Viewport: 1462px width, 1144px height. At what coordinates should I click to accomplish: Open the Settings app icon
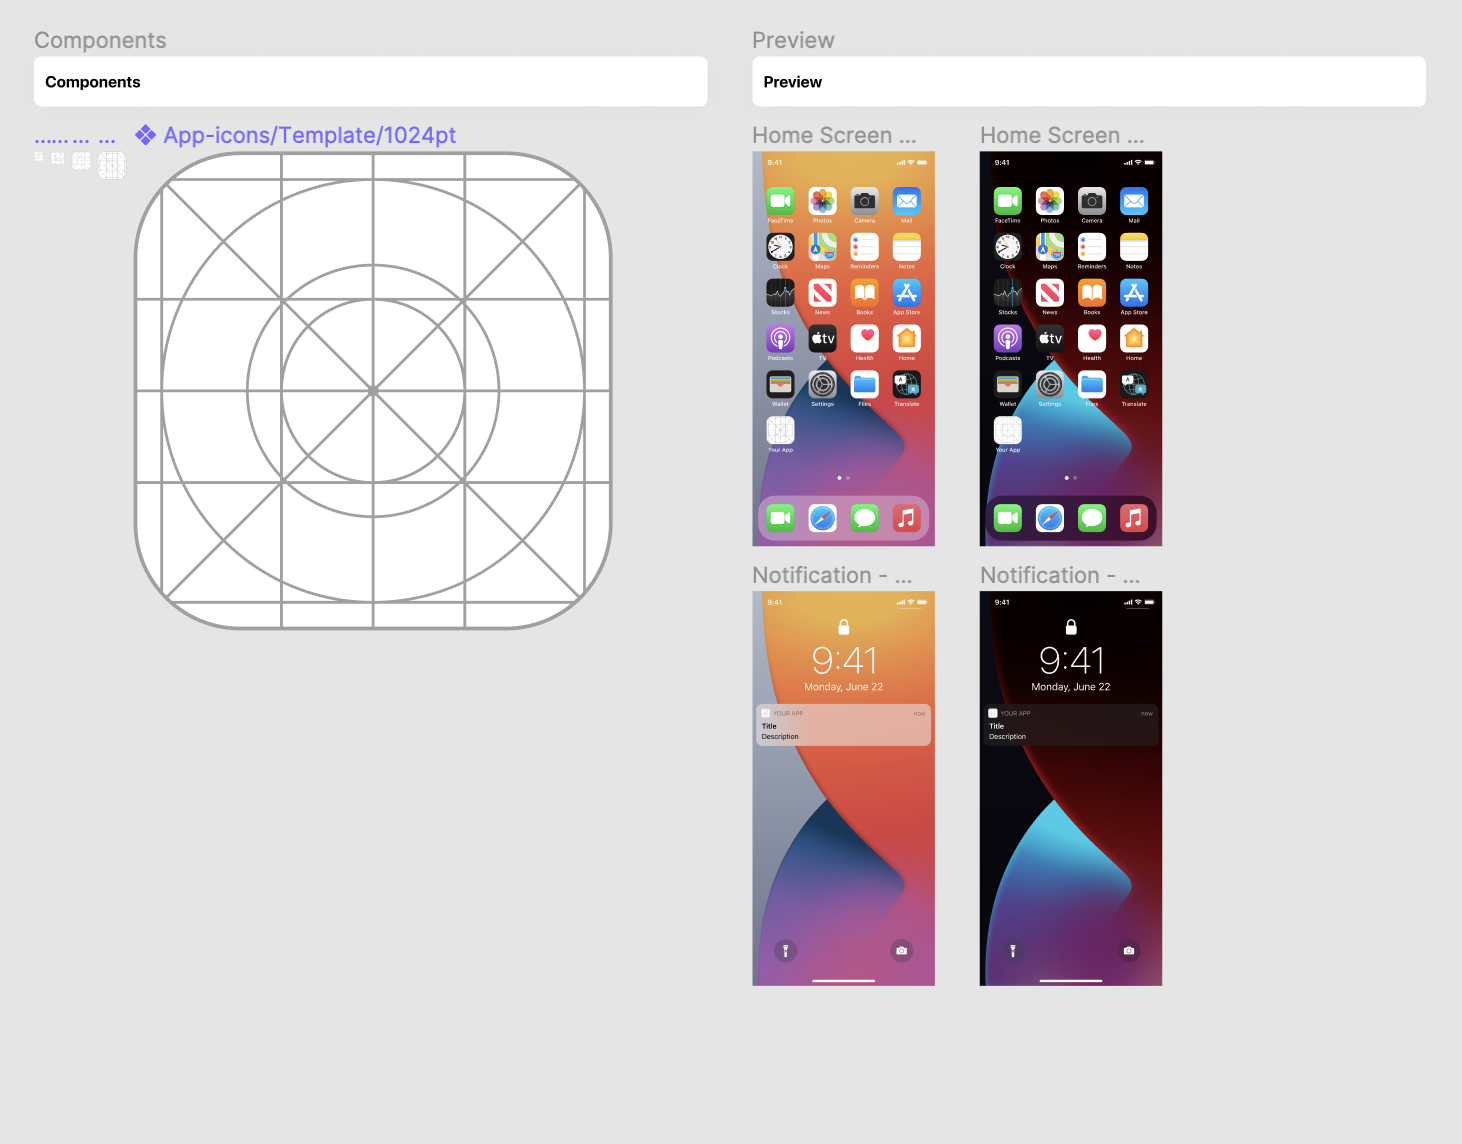tap(822, 384)
